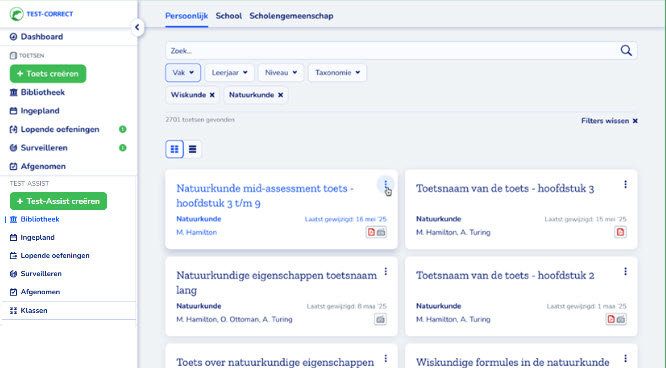Open the Klassen page
The width and height of the screenshot is (666, 368).
[28, 311]
